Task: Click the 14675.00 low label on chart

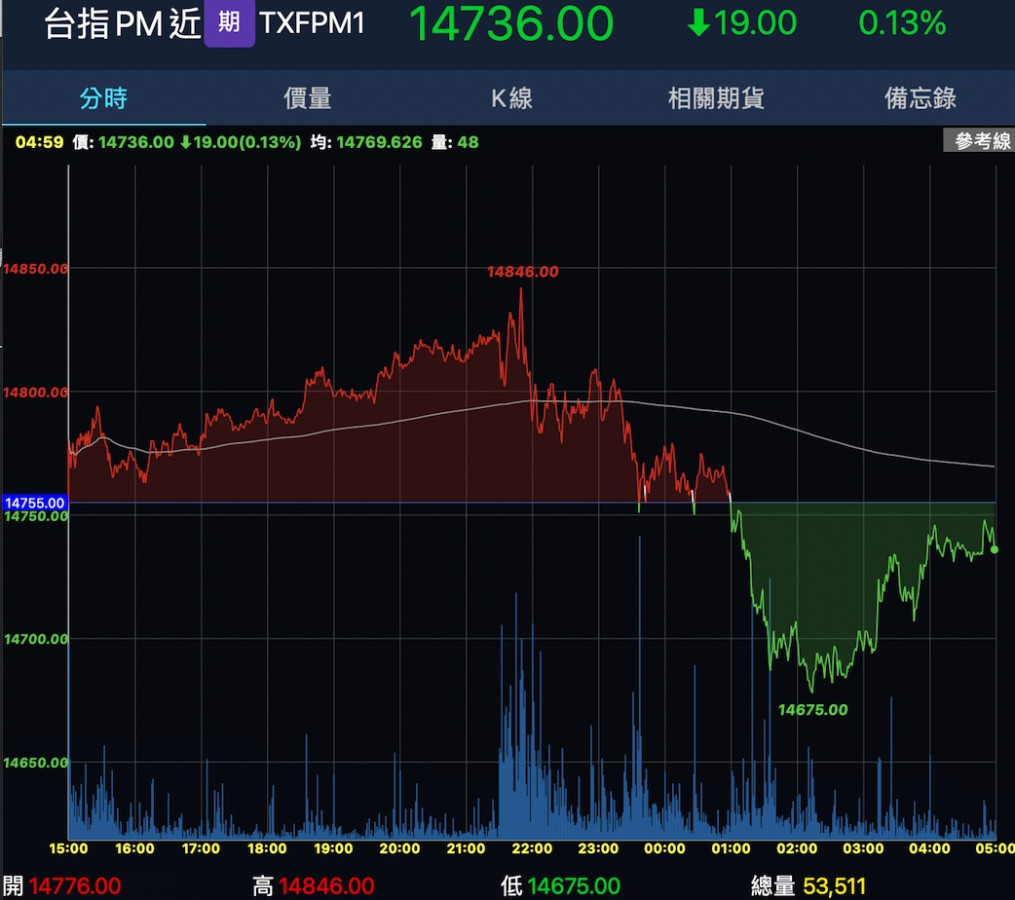Action: tap(812, 710)
